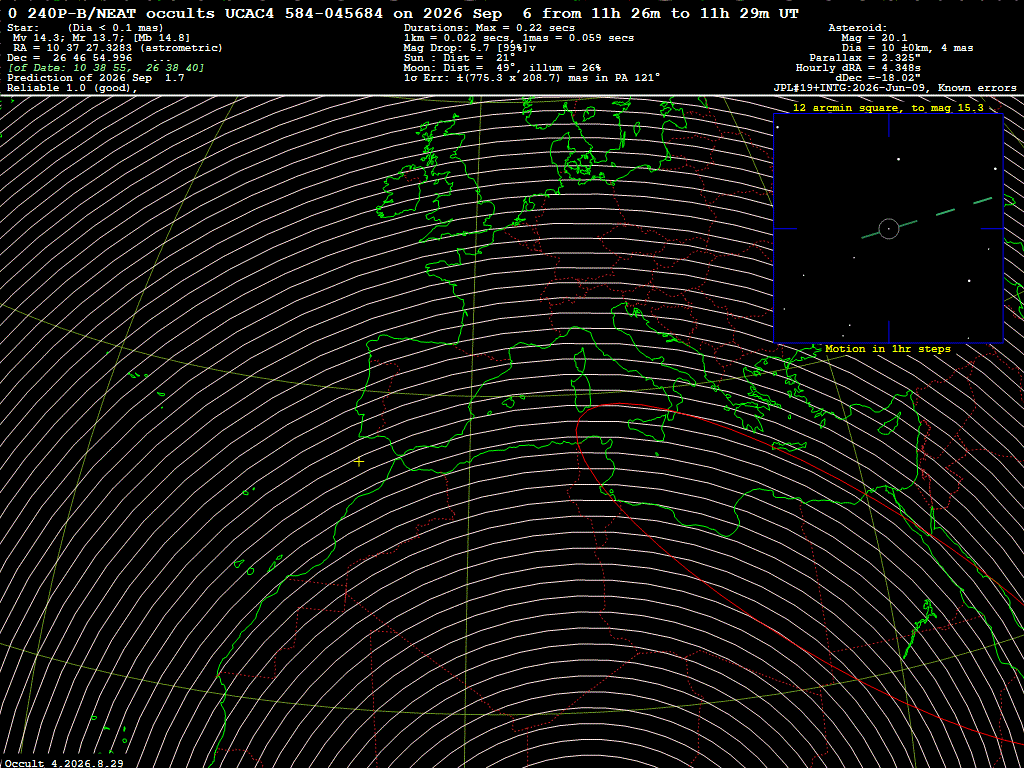Click the JPL#19 orbit source text
This screenshot has width=1024, height=768.
tap(894, 88)
